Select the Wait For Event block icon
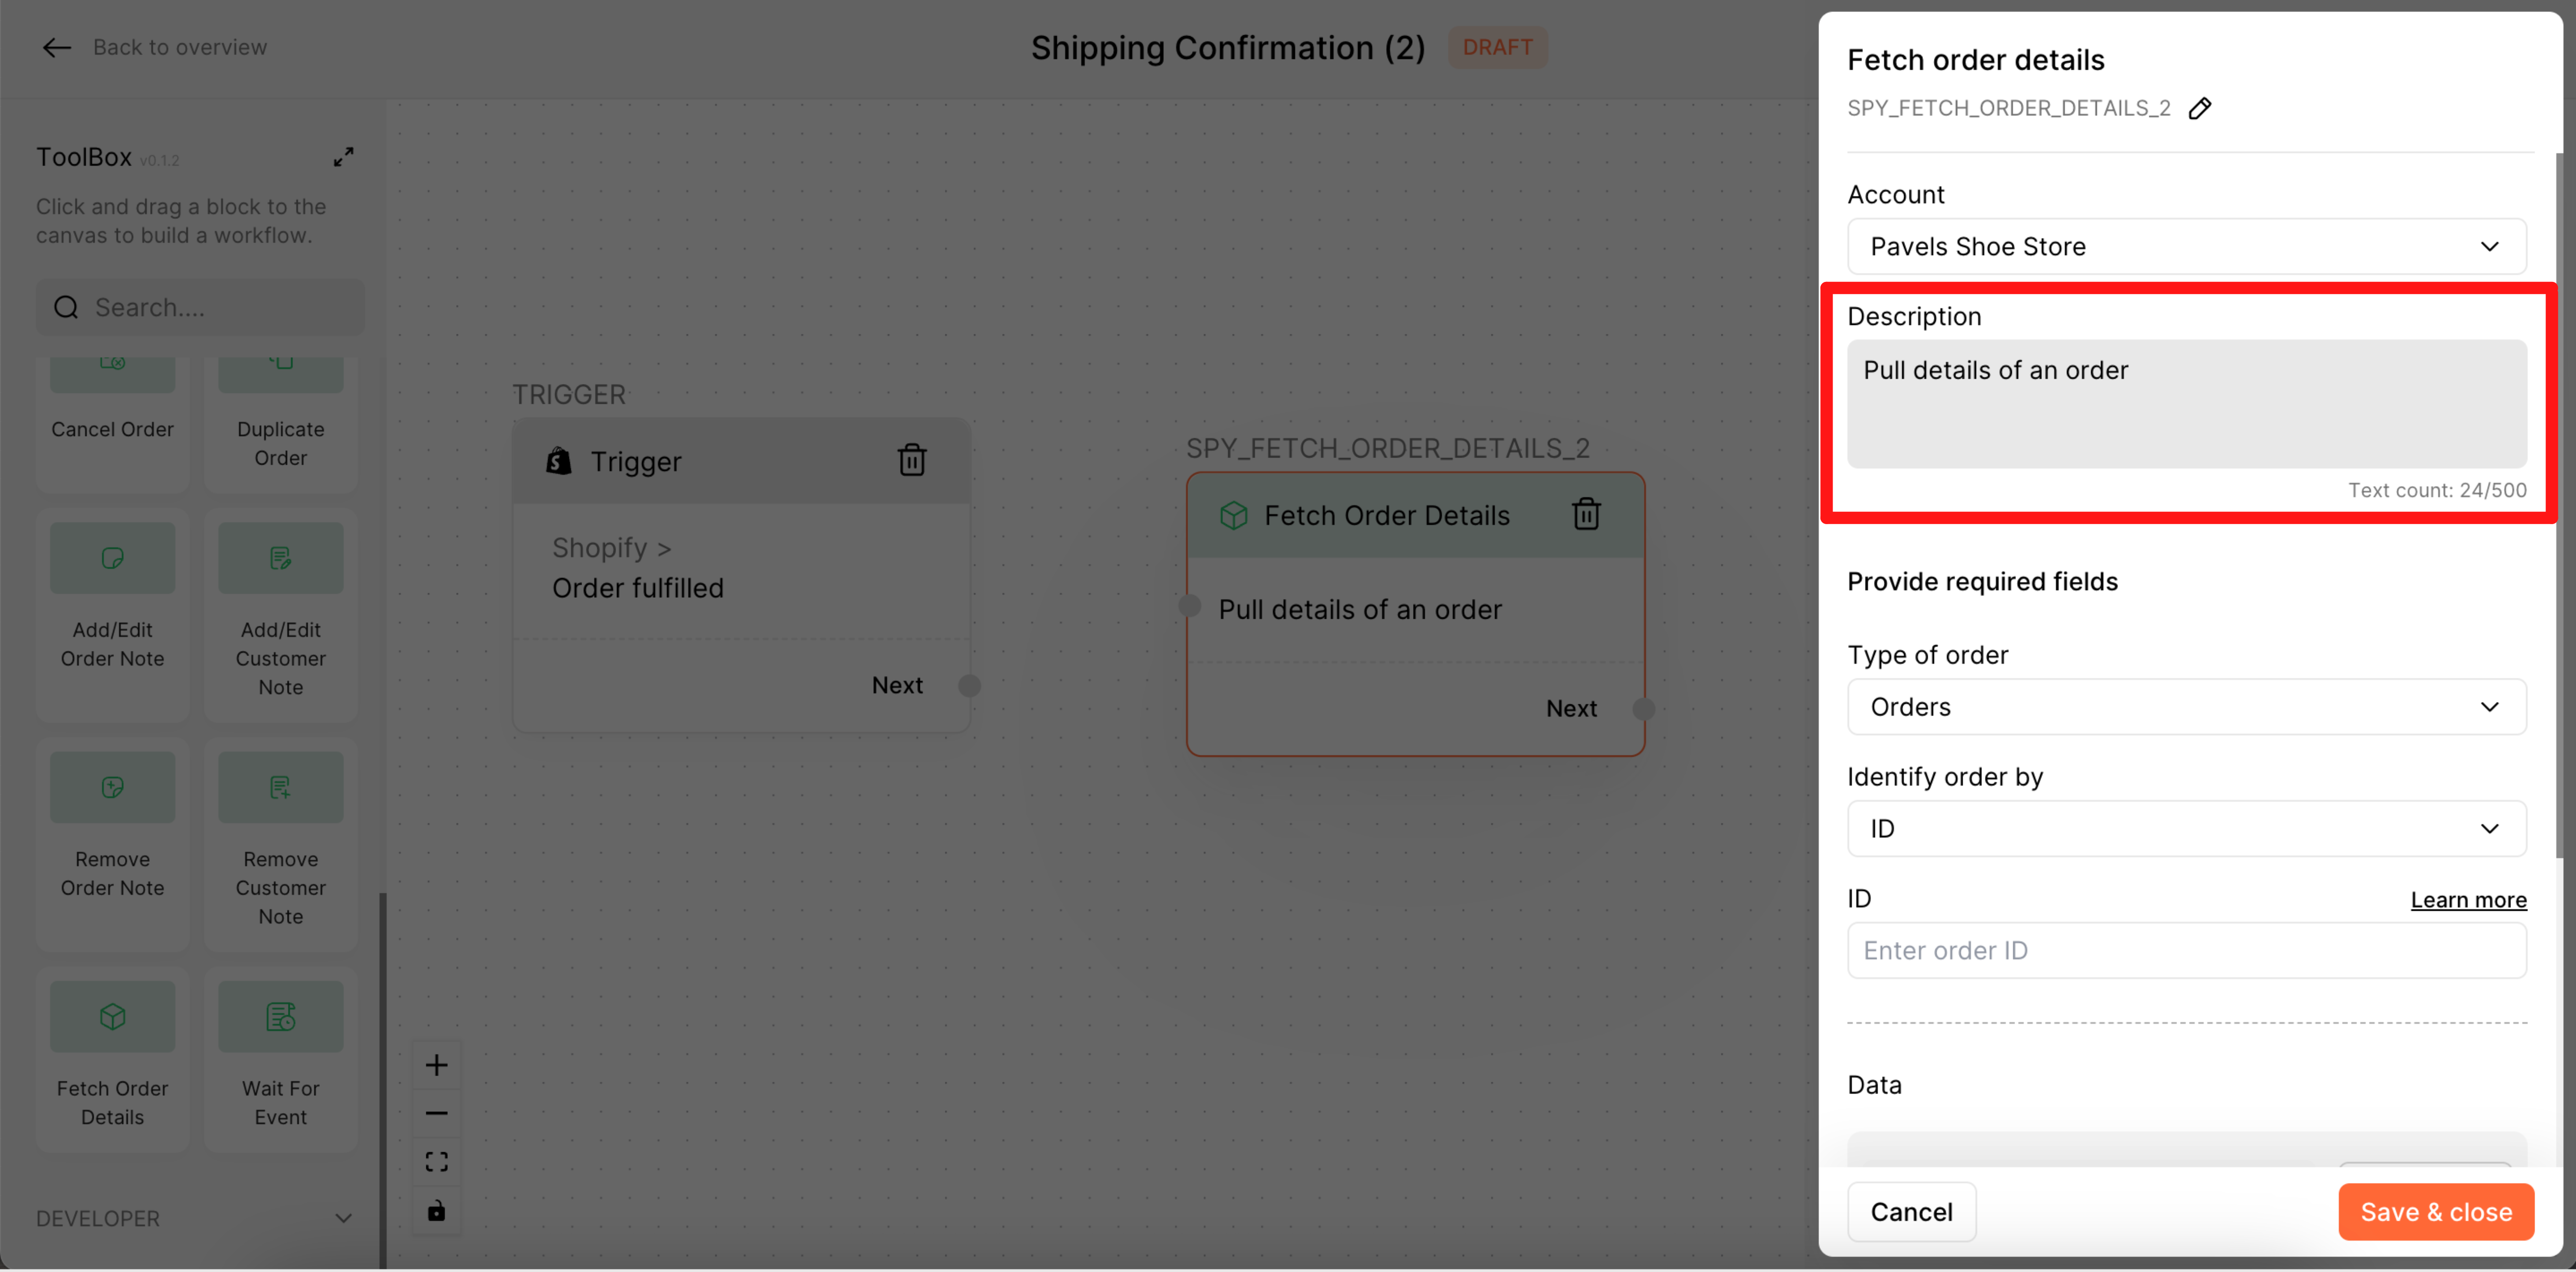Viewport: 2576px width, 1272px height. tap(280, 1016)
